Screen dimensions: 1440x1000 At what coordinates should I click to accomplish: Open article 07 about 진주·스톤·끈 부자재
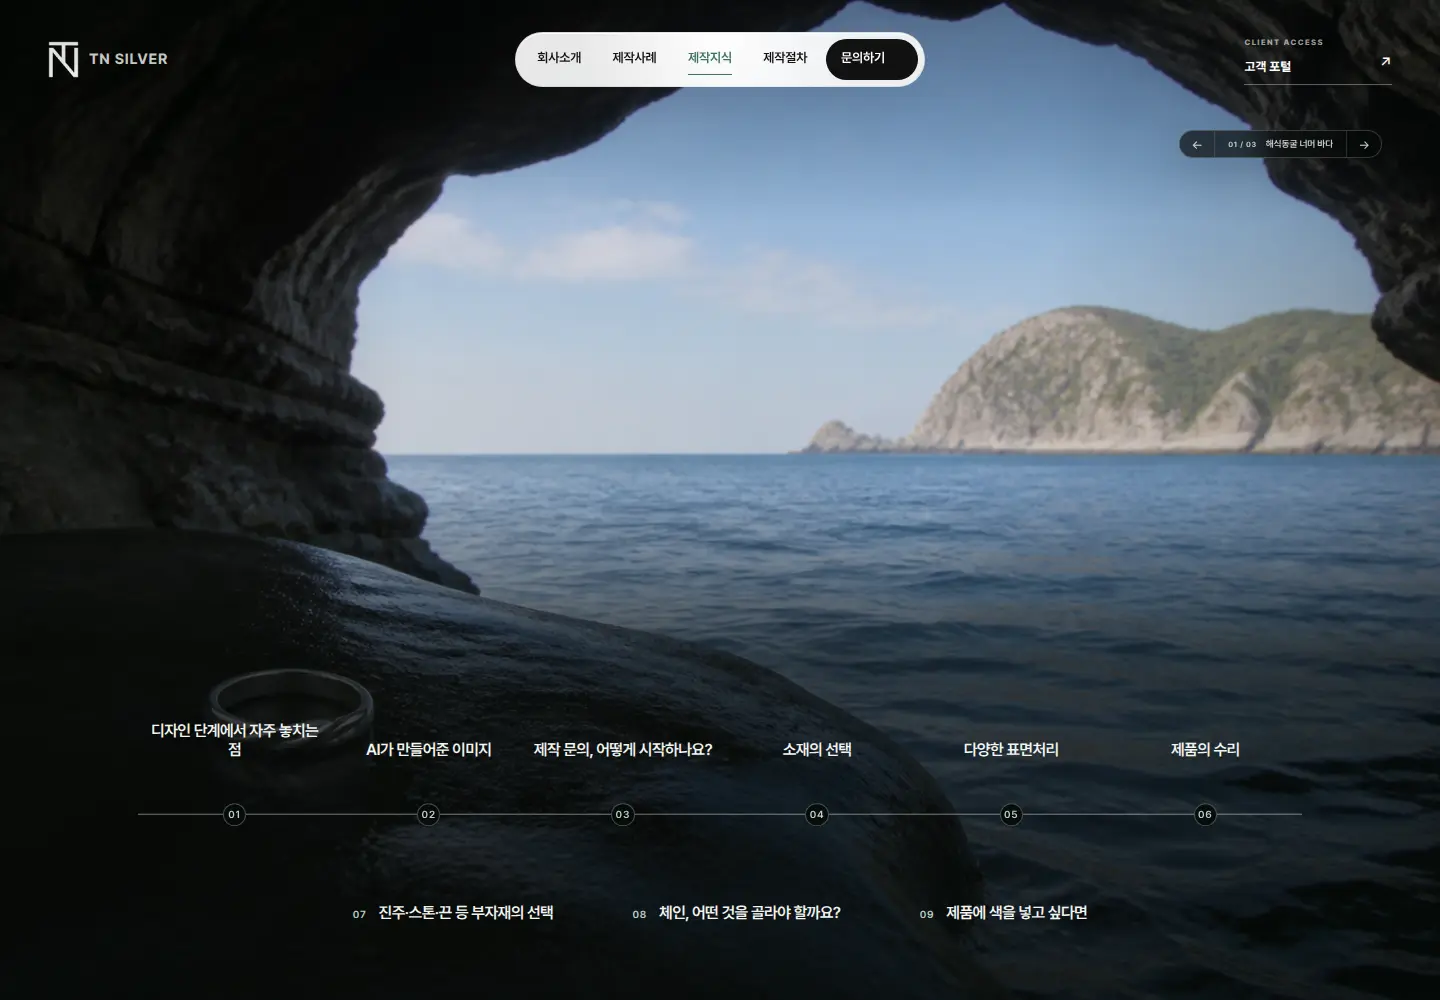click(453, 913)
